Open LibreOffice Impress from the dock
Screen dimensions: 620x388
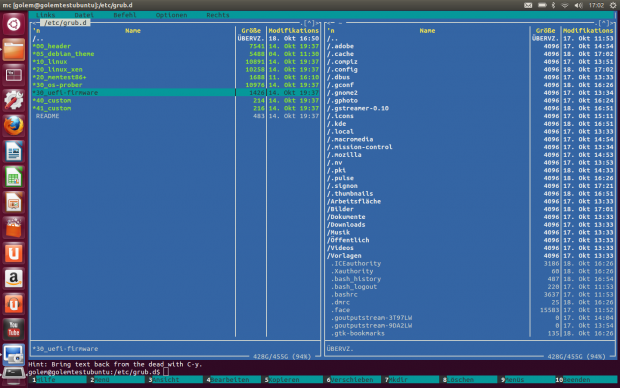13,203
